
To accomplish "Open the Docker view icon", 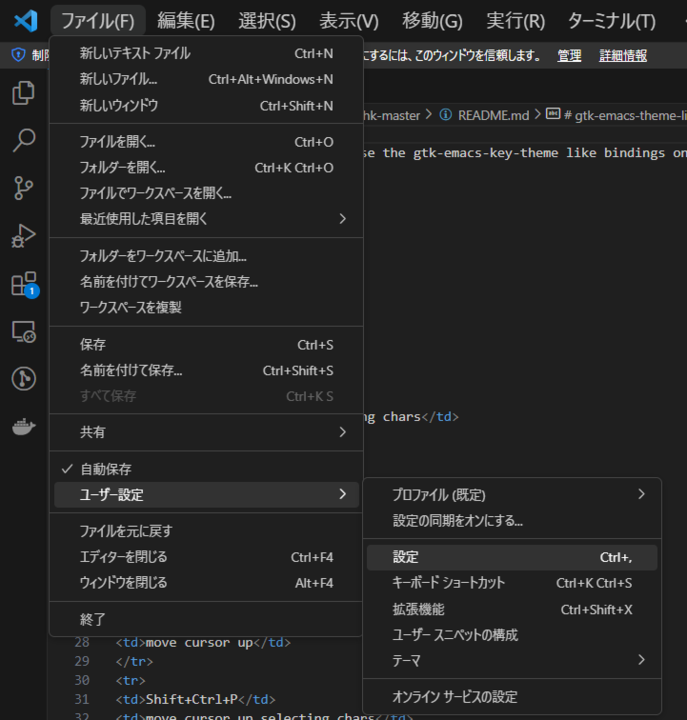I will [23, 427].
